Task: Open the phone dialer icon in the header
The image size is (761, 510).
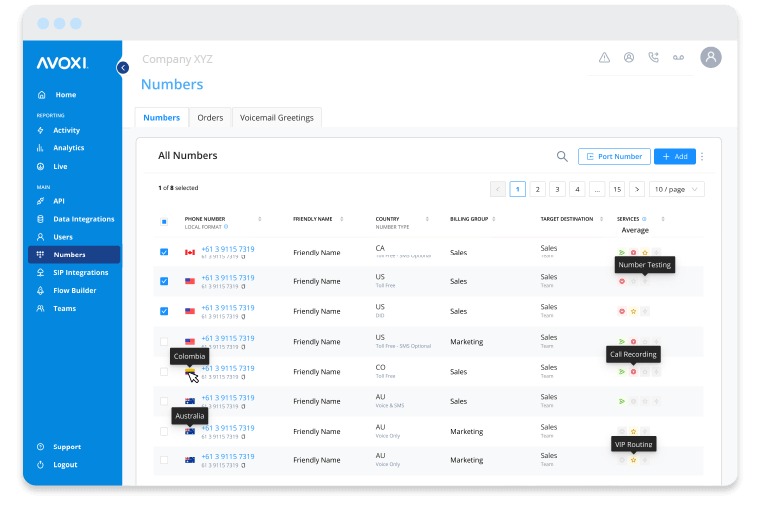Action: (x=654, y=58)
